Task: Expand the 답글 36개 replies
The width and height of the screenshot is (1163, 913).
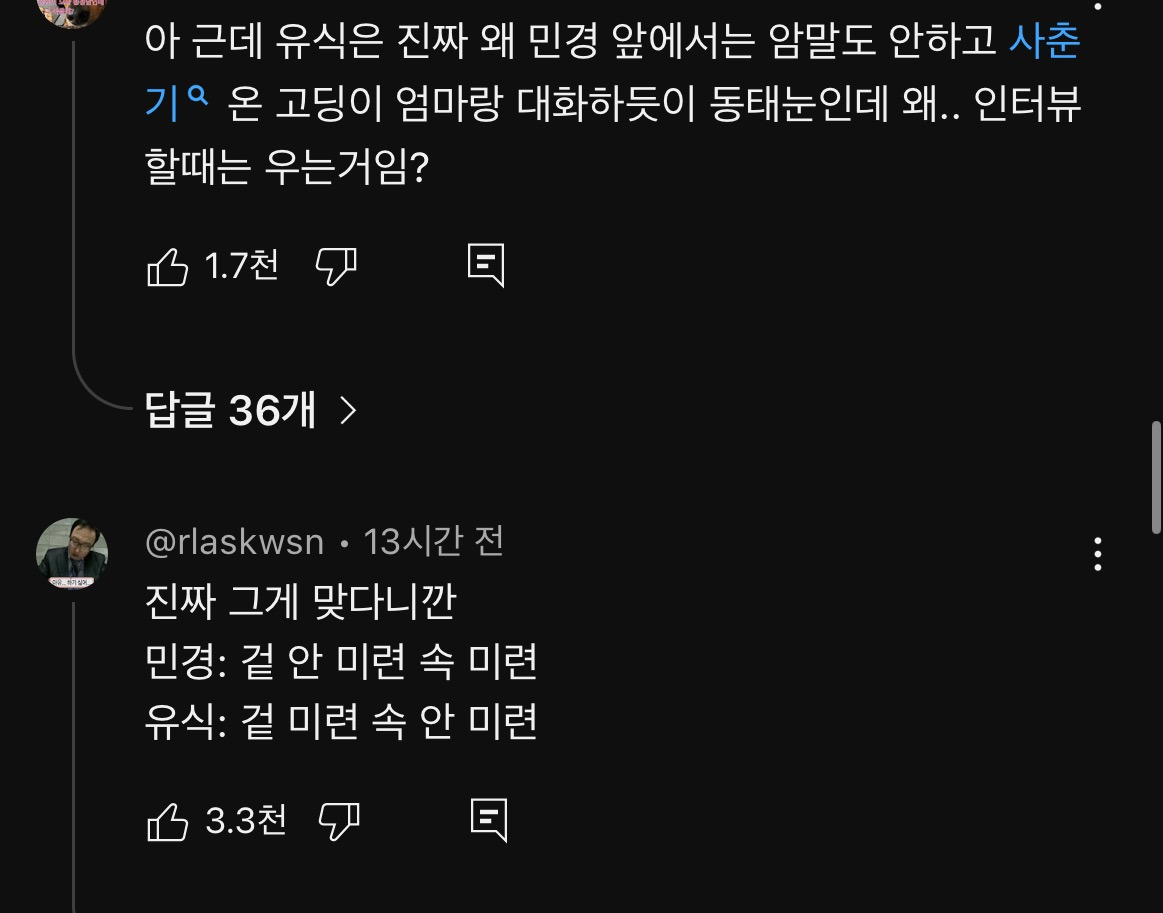Action: click(231, 410)
